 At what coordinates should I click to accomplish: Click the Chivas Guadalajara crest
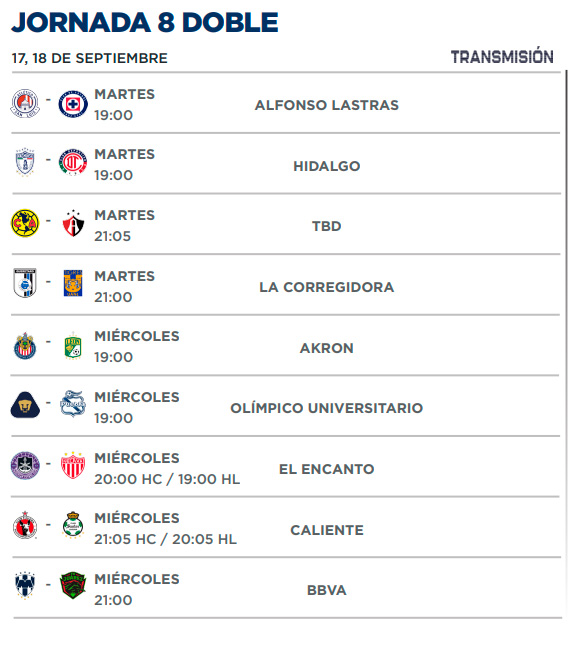(x=25, y=346)
